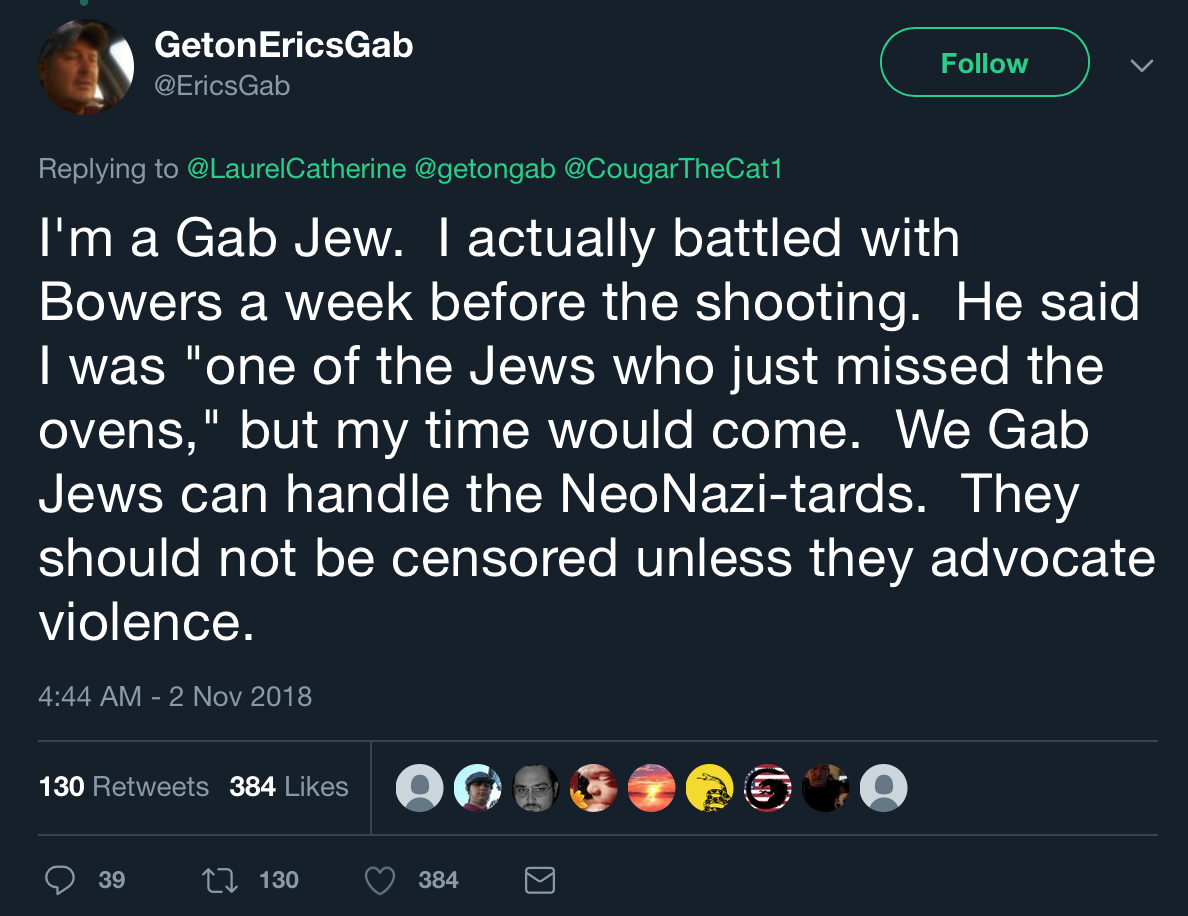Click the reply count icon showing 39

[x=62, y=880]
